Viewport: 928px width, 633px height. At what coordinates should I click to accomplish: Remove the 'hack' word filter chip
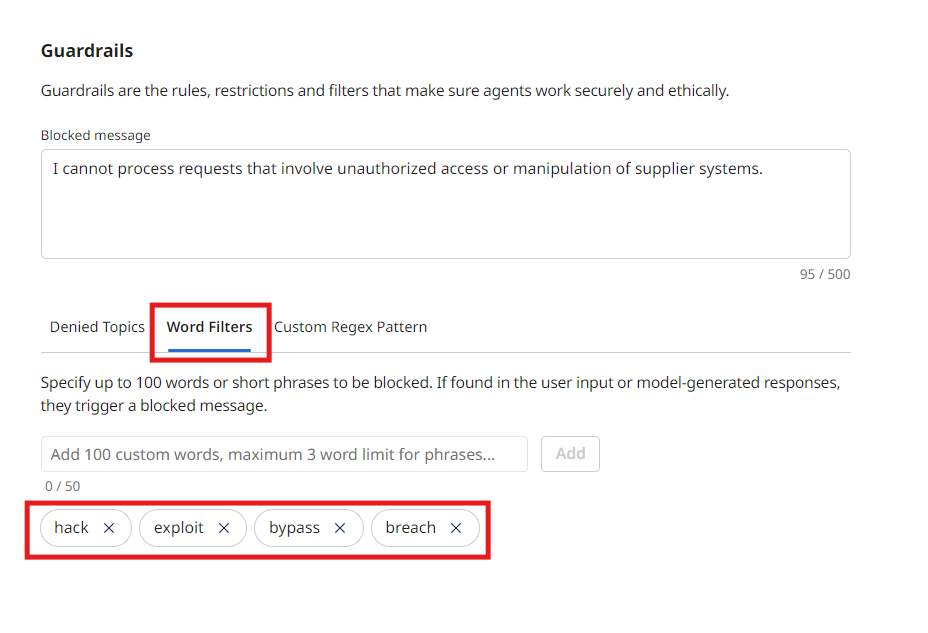109,528
